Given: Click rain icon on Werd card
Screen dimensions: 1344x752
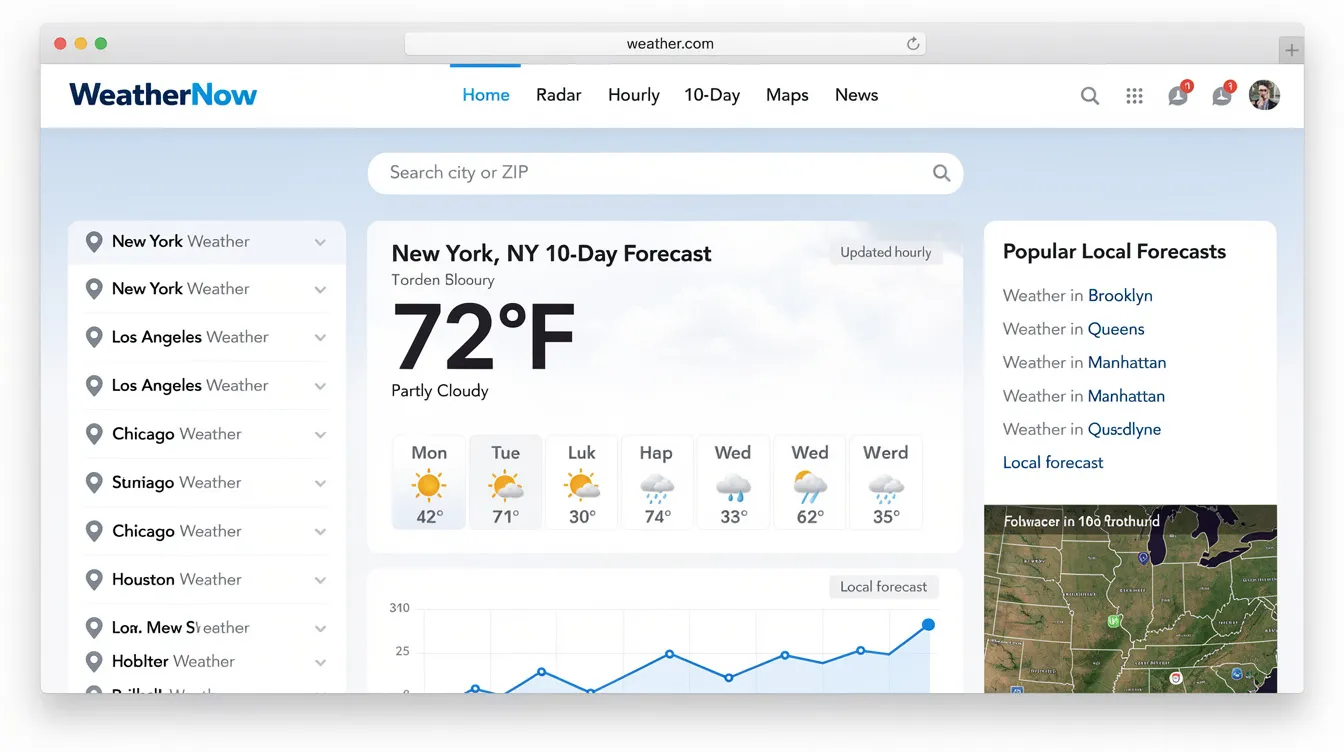Looking at the screenshot, I should pos(886,487).
